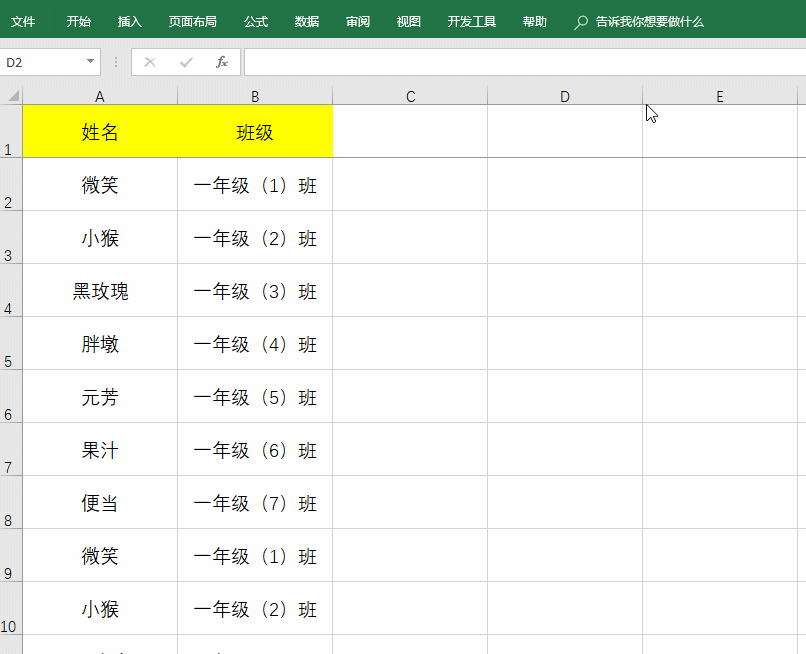Select column E header
This screenshot has height=654, width=806.
(x=720, y=96)
